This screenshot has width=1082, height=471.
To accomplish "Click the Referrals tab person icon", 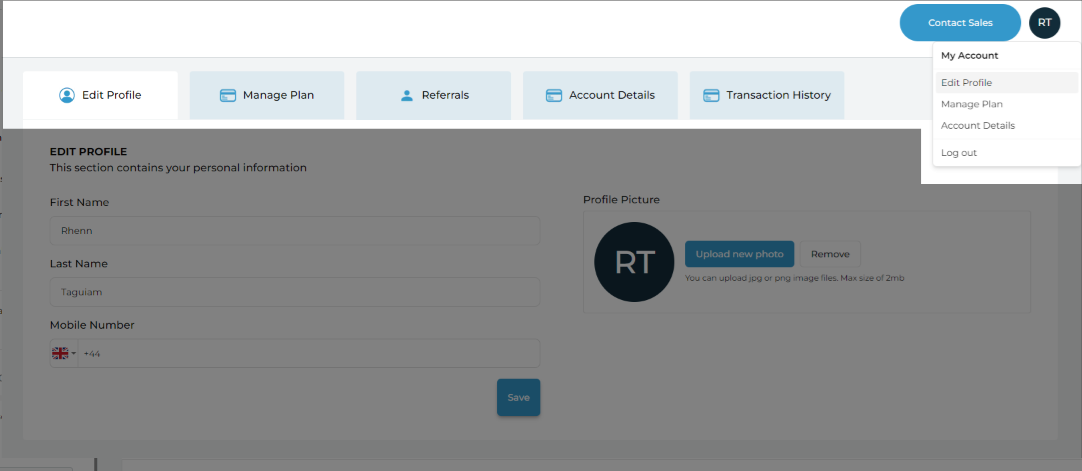I will coord(406,95).
